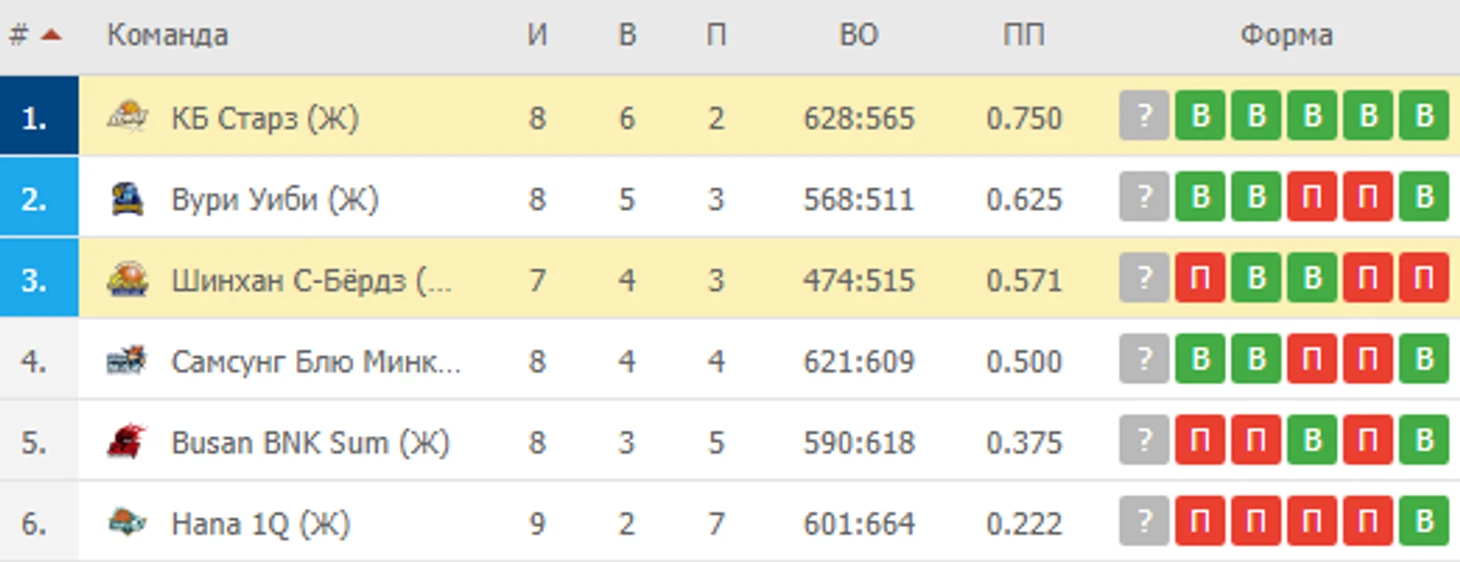Image resolution: width=1460 pixels, height=562 pixels.
Task: Sort table by the # column arrow
Action: point(51,36)
